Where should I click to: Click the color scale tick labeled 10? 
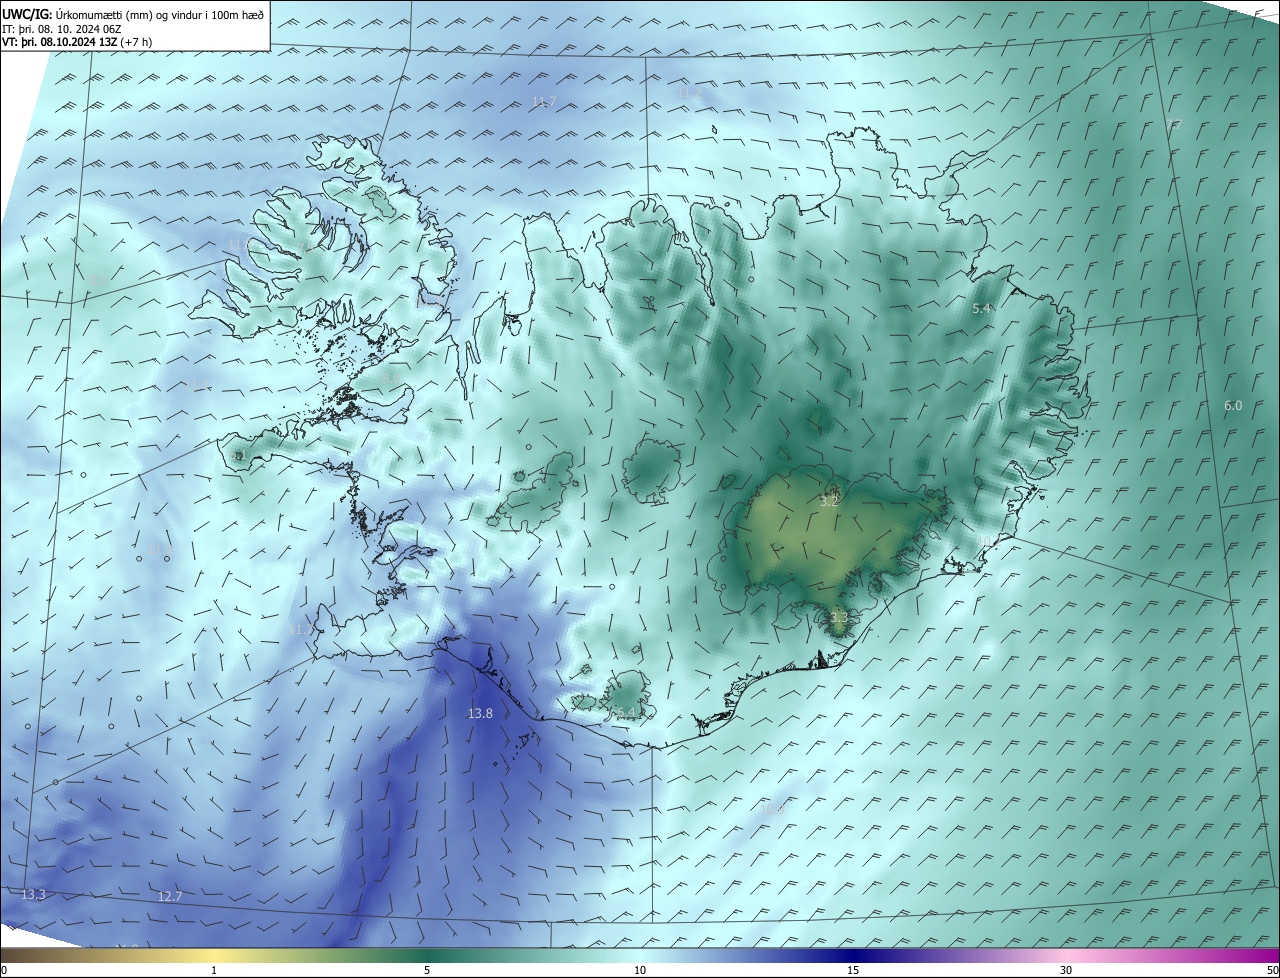tap(640, 970)
